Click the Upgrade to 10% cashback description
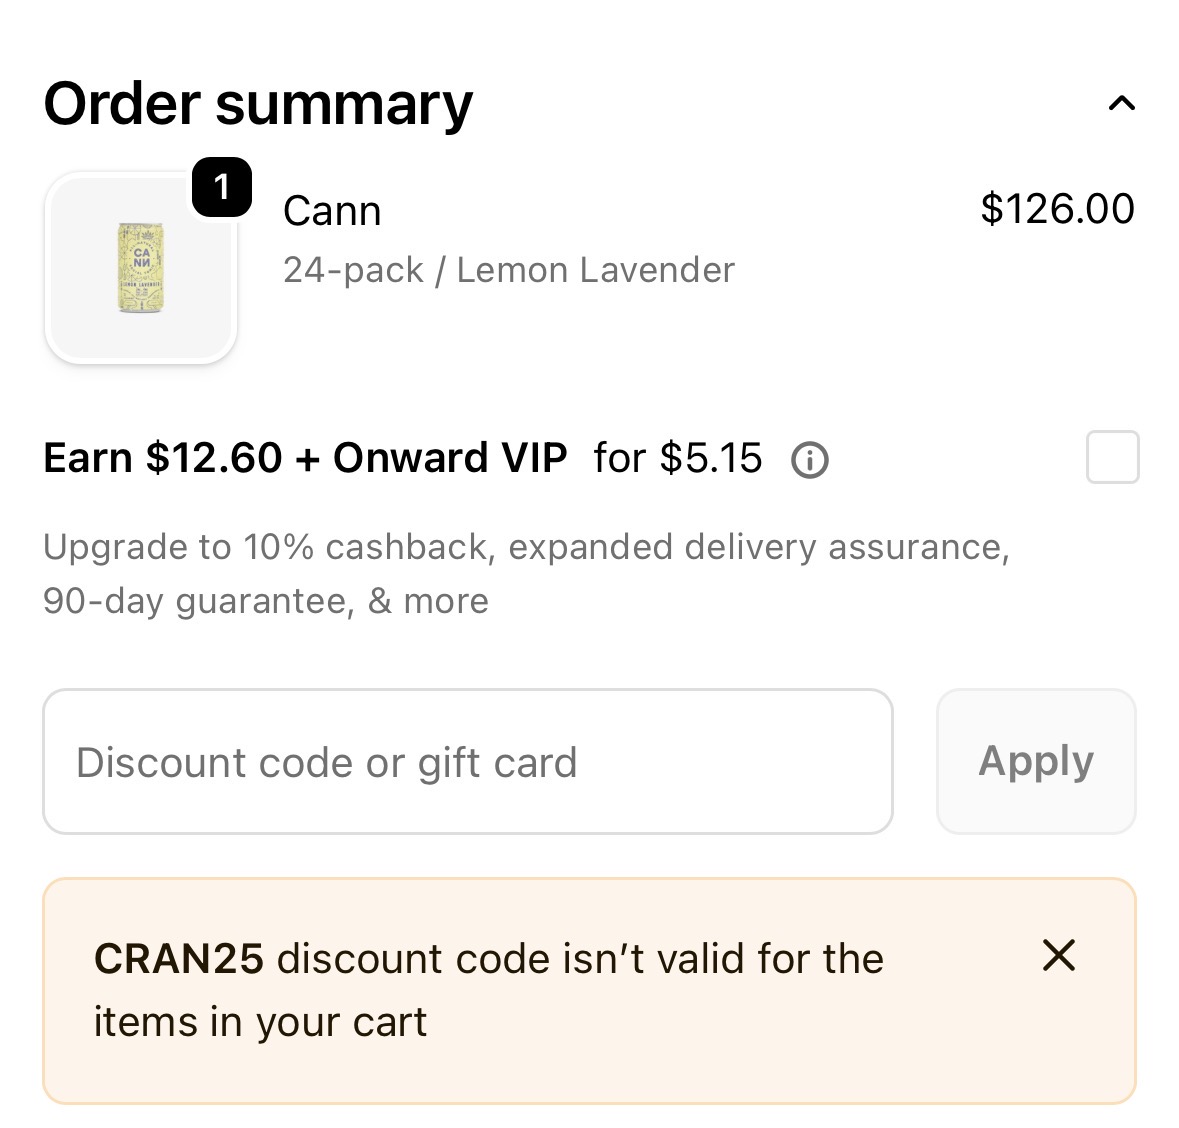 pyautogui.click(x=526, y=547)
